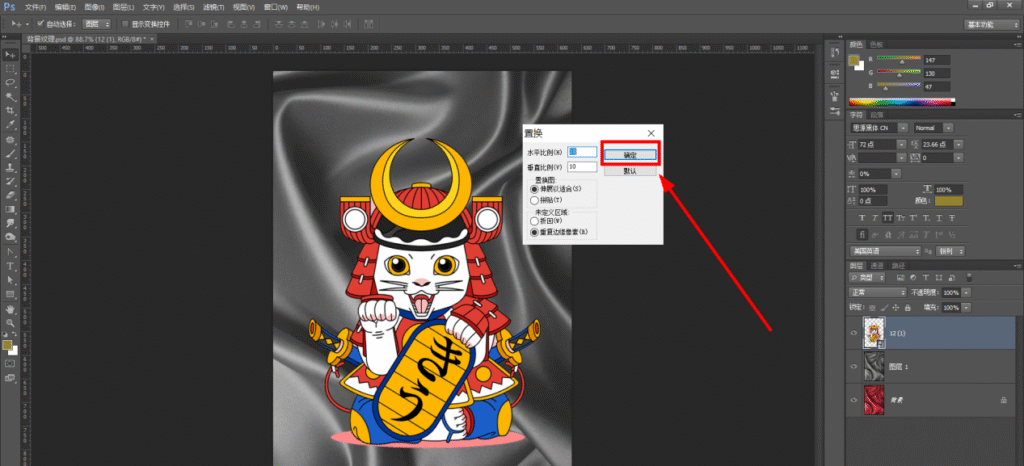Open the 滤镜(T) menu
The height and width of the screenshot is (466, 1024).
(x=214, y=7)
